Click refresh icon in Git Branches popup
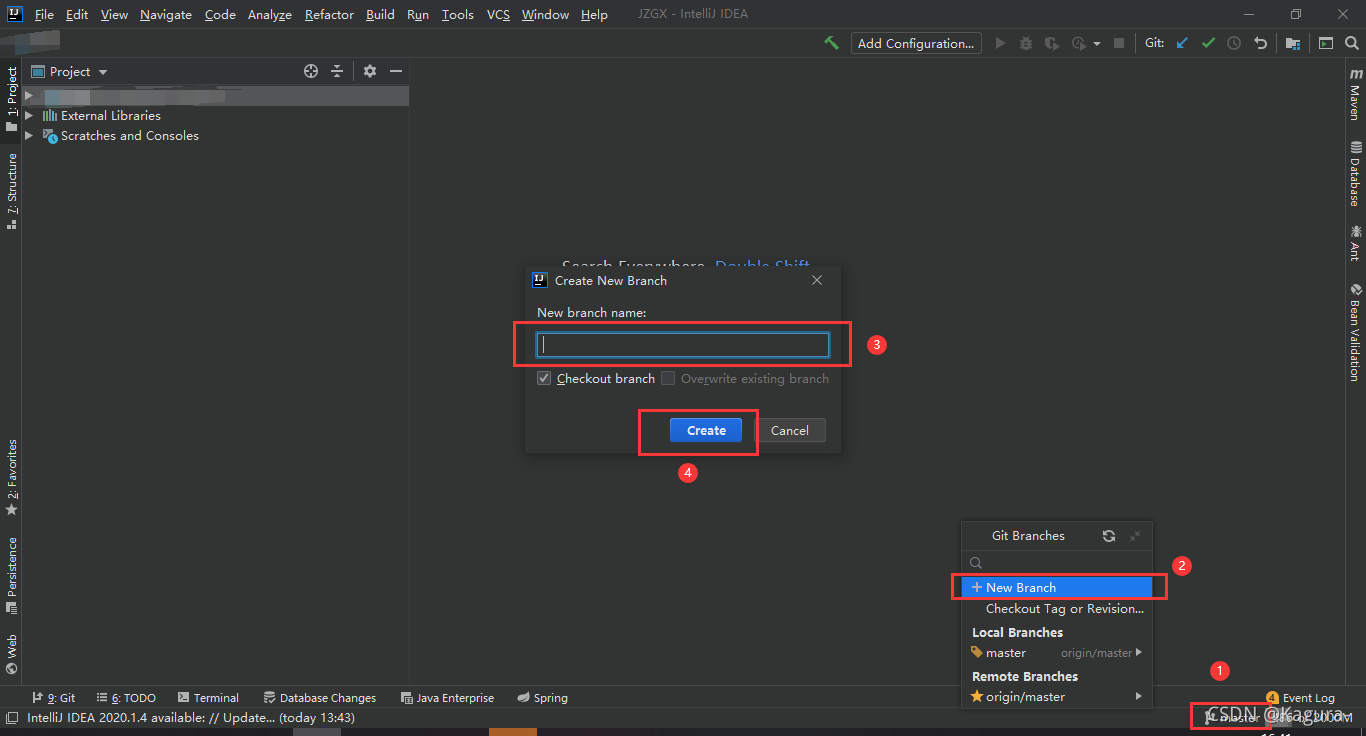Viewport: 1366px width, 736px height. (1109, 536)
